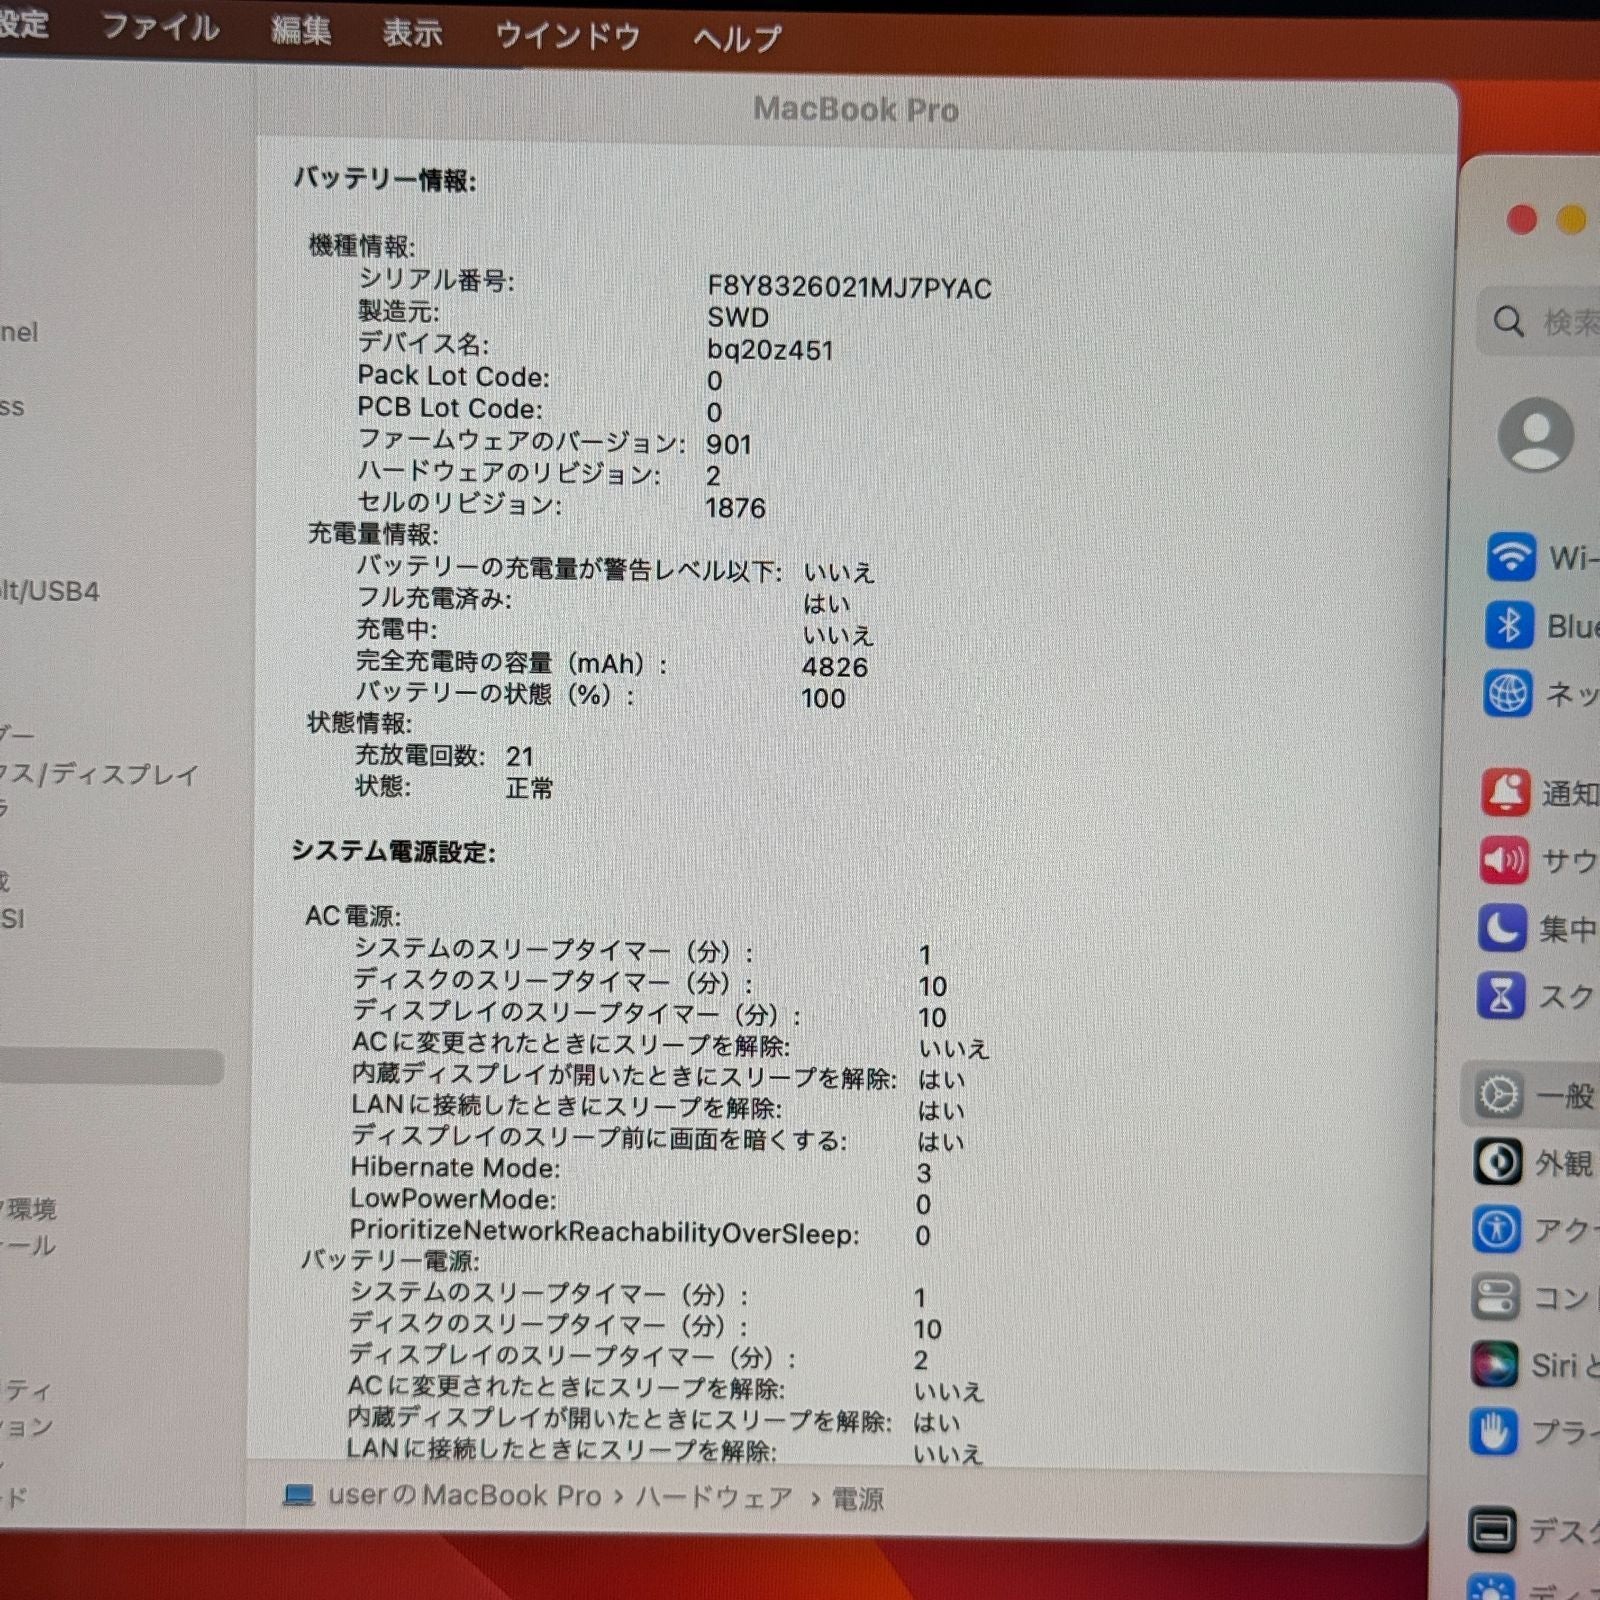Click the cell revision value 1876
Image resolution: width=1600 pixels, height=1600 pixels.
(735, 508)
